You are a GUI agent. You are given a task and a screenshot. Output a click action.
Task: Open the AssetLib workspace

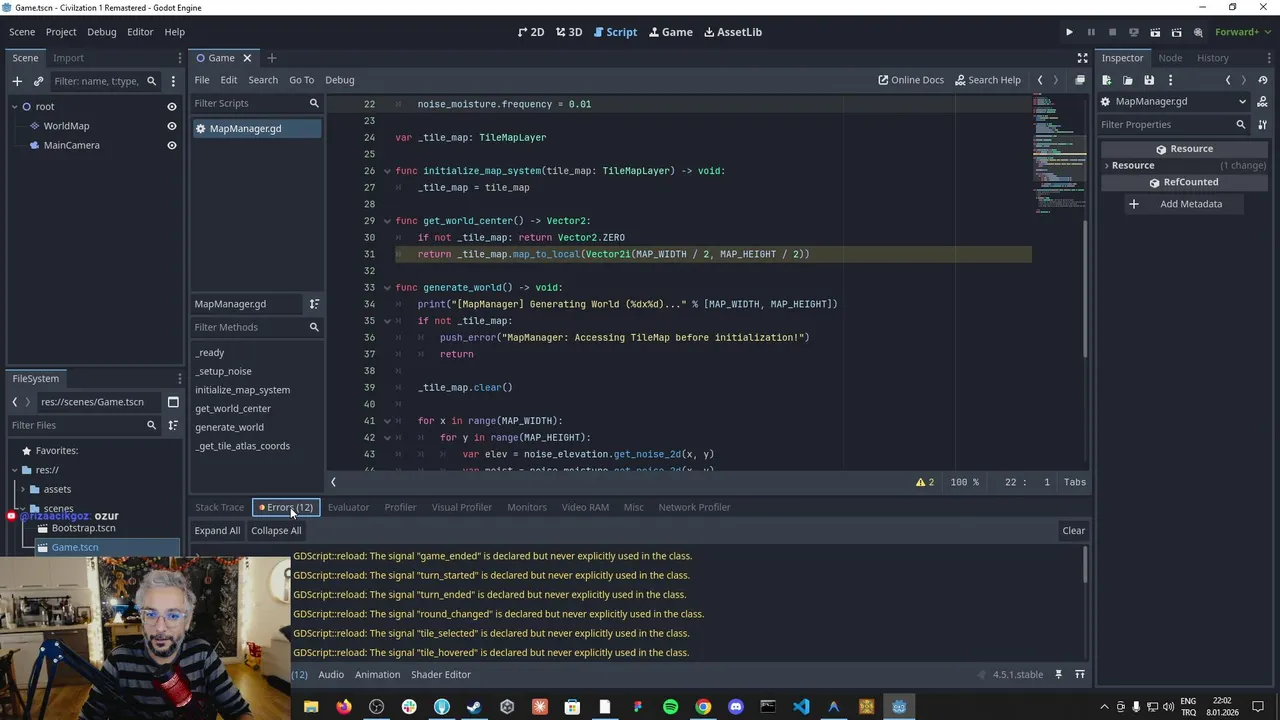pyautogui.click(x=733, y=32)
